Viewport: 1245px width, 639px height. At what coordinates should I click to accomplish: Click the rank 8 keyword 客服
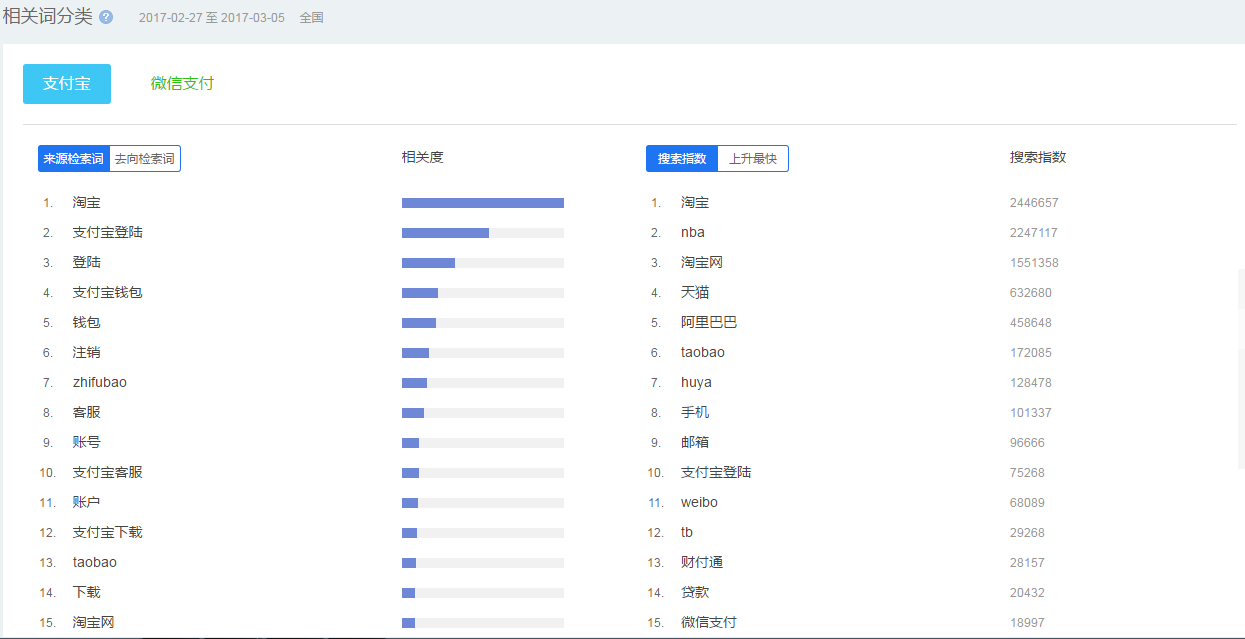point(87,413)
